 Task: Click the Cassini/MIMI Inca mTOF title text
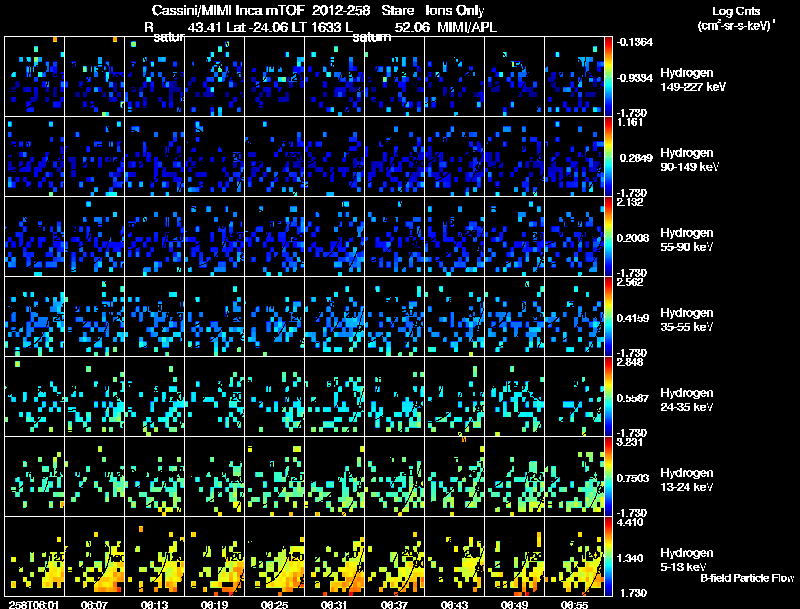[228, 10]
